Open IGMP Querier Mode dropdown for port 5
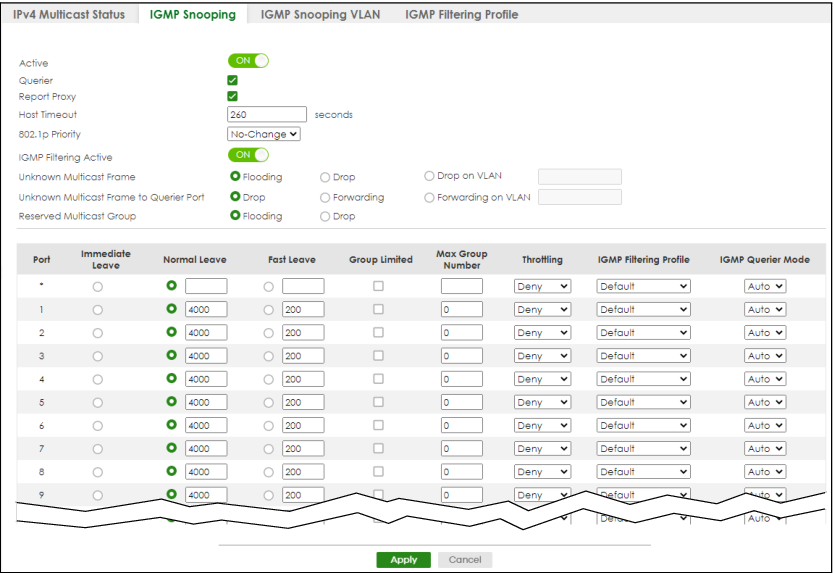 pos(765,402)
